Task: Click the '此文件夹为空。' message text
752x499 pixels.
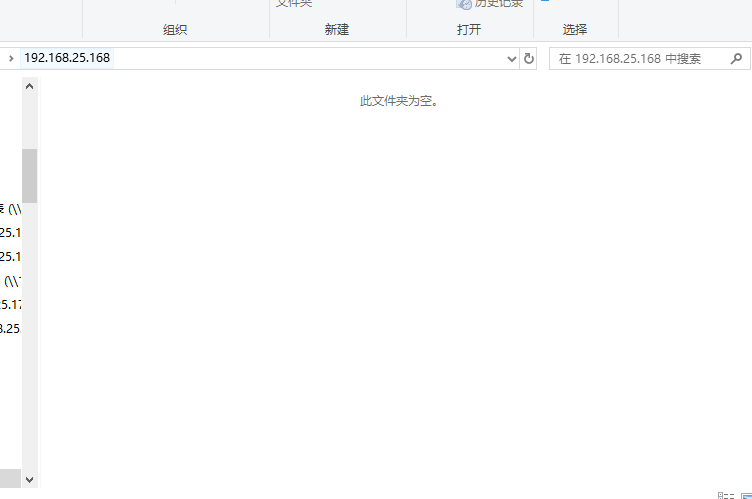Action: pyautogui.click(x=399, y=101)
